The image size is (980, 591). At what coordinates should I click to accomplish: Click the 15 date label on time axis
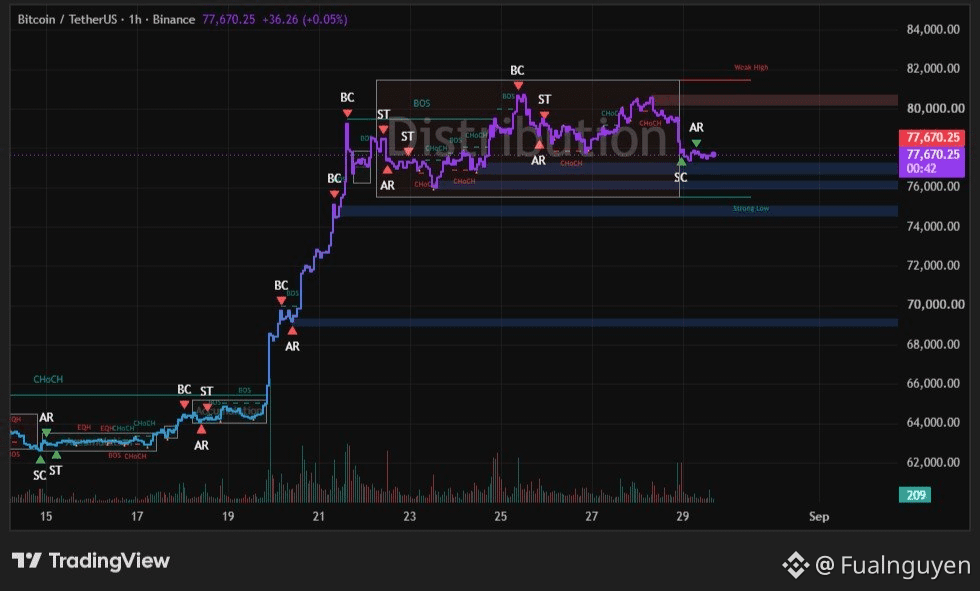point(46,516)
